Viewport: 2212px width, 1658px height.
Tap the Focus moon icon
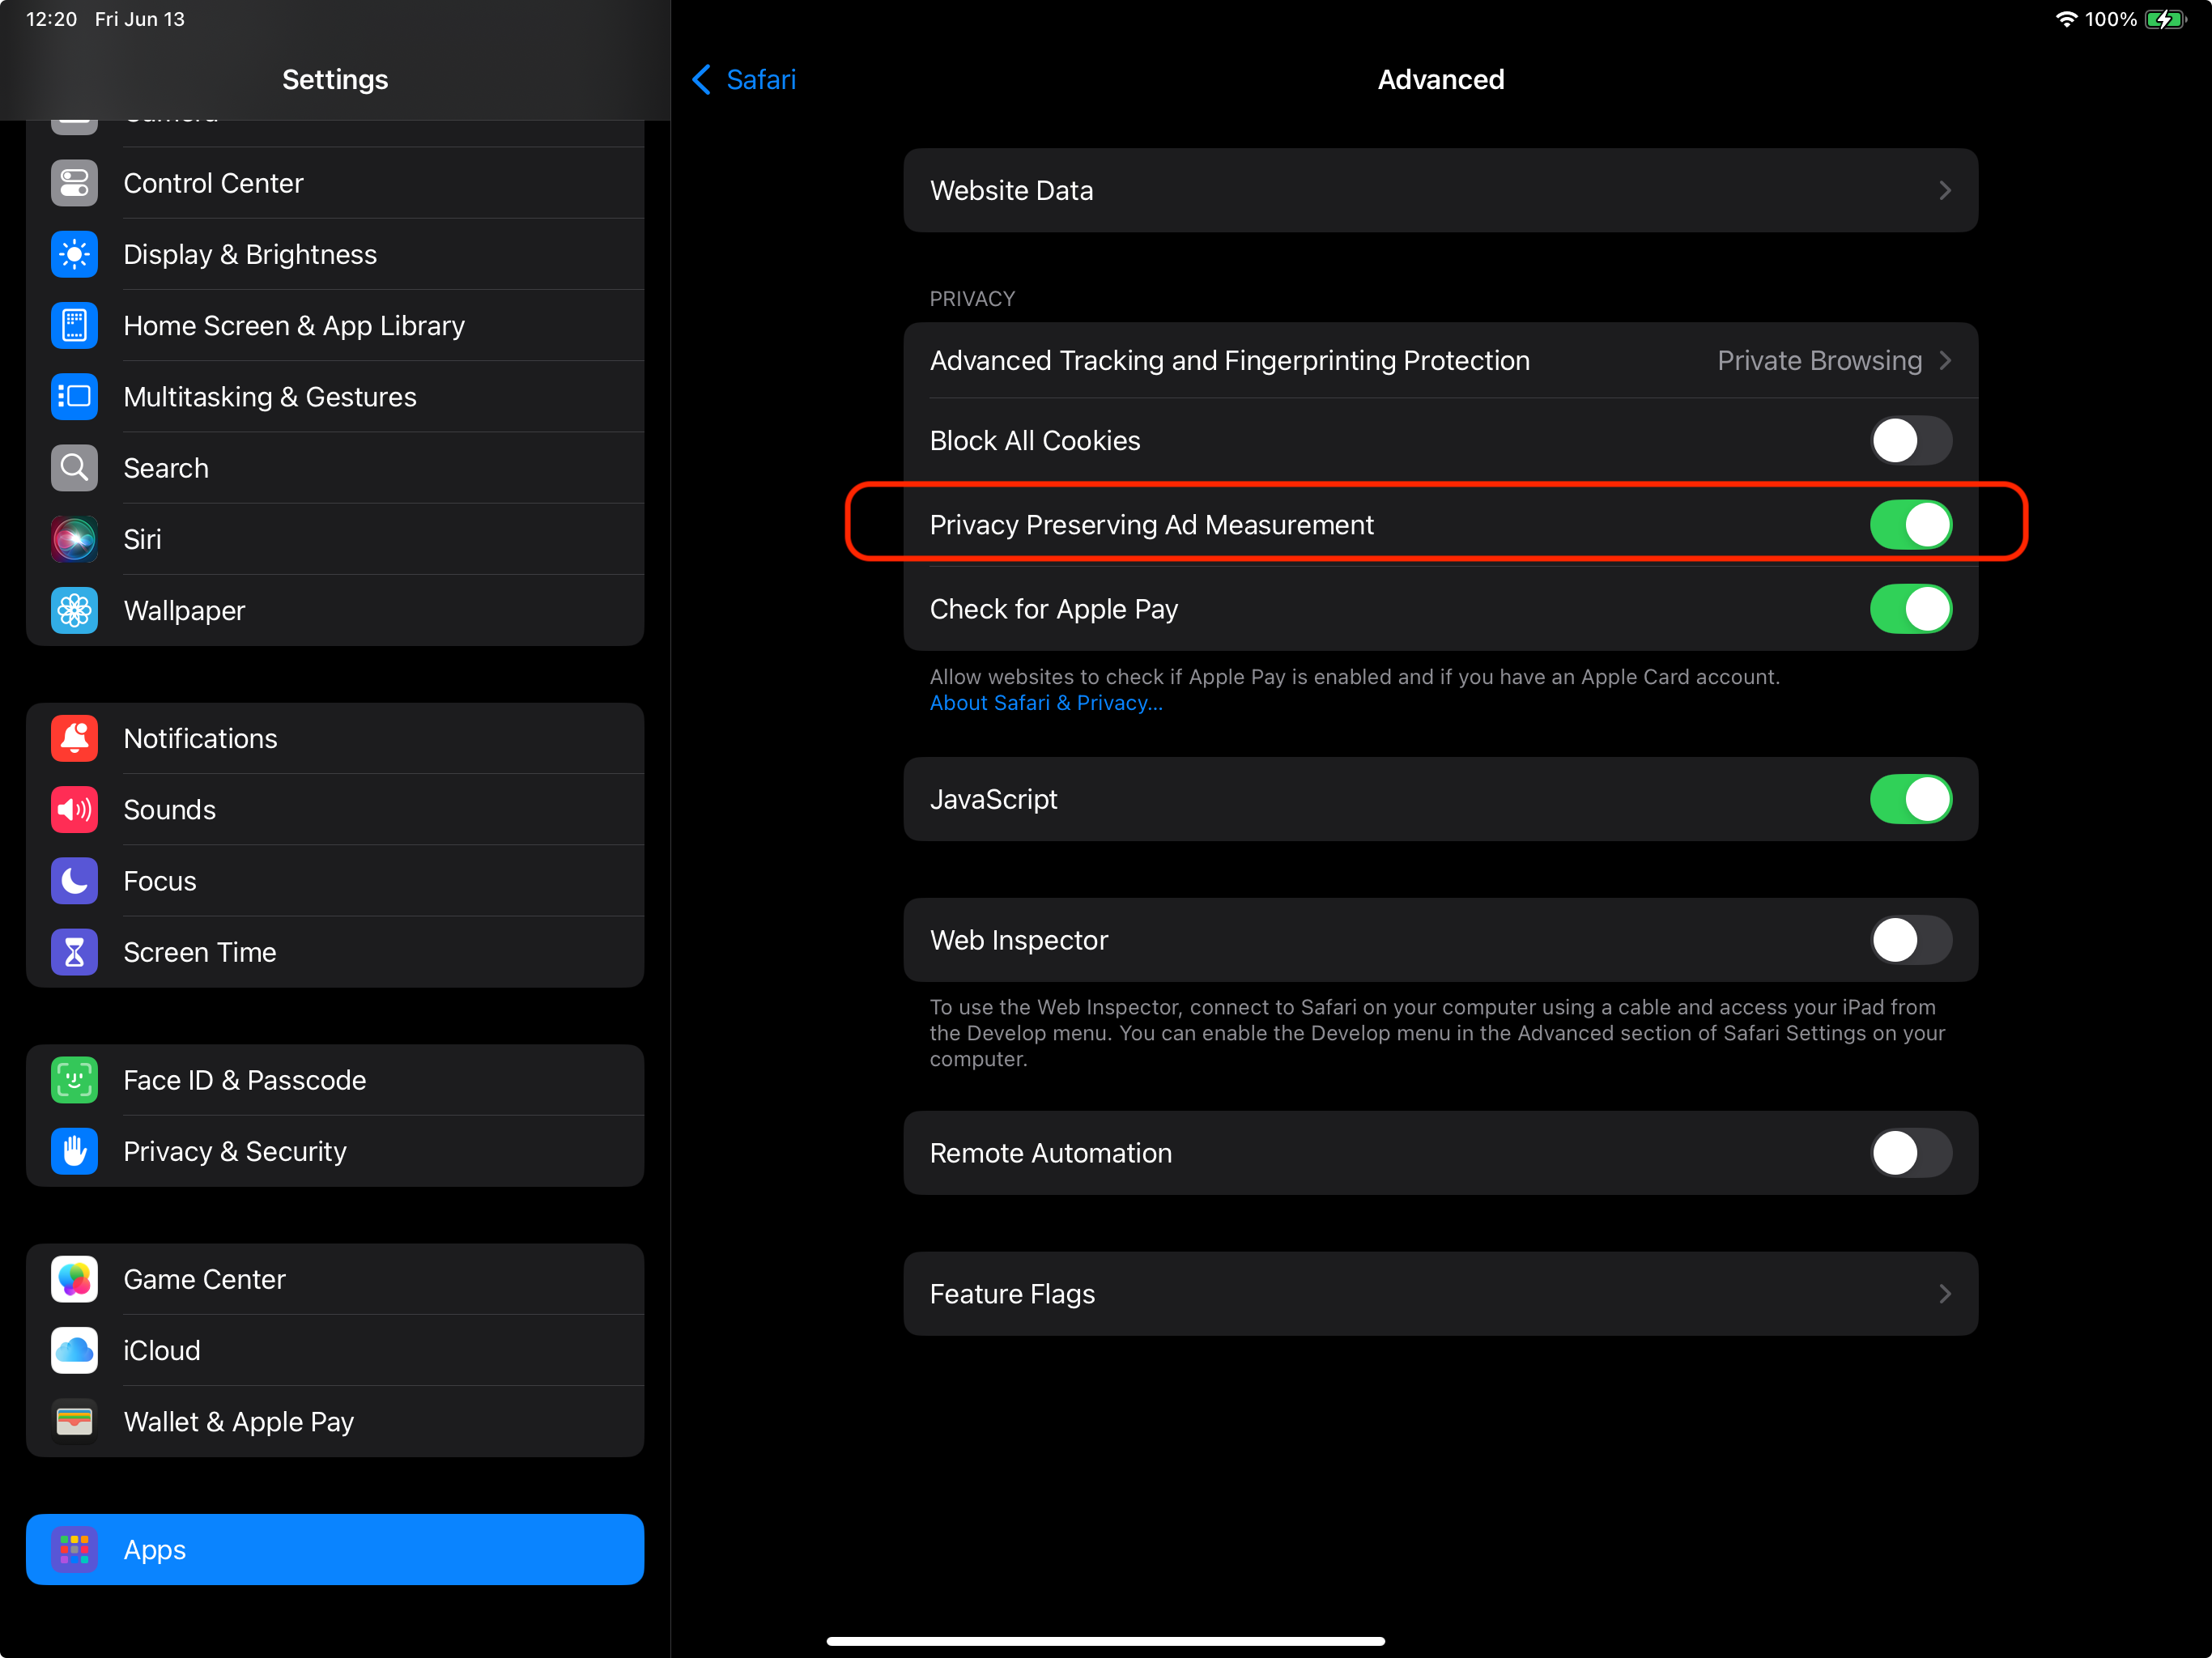[x=74, y=880]
